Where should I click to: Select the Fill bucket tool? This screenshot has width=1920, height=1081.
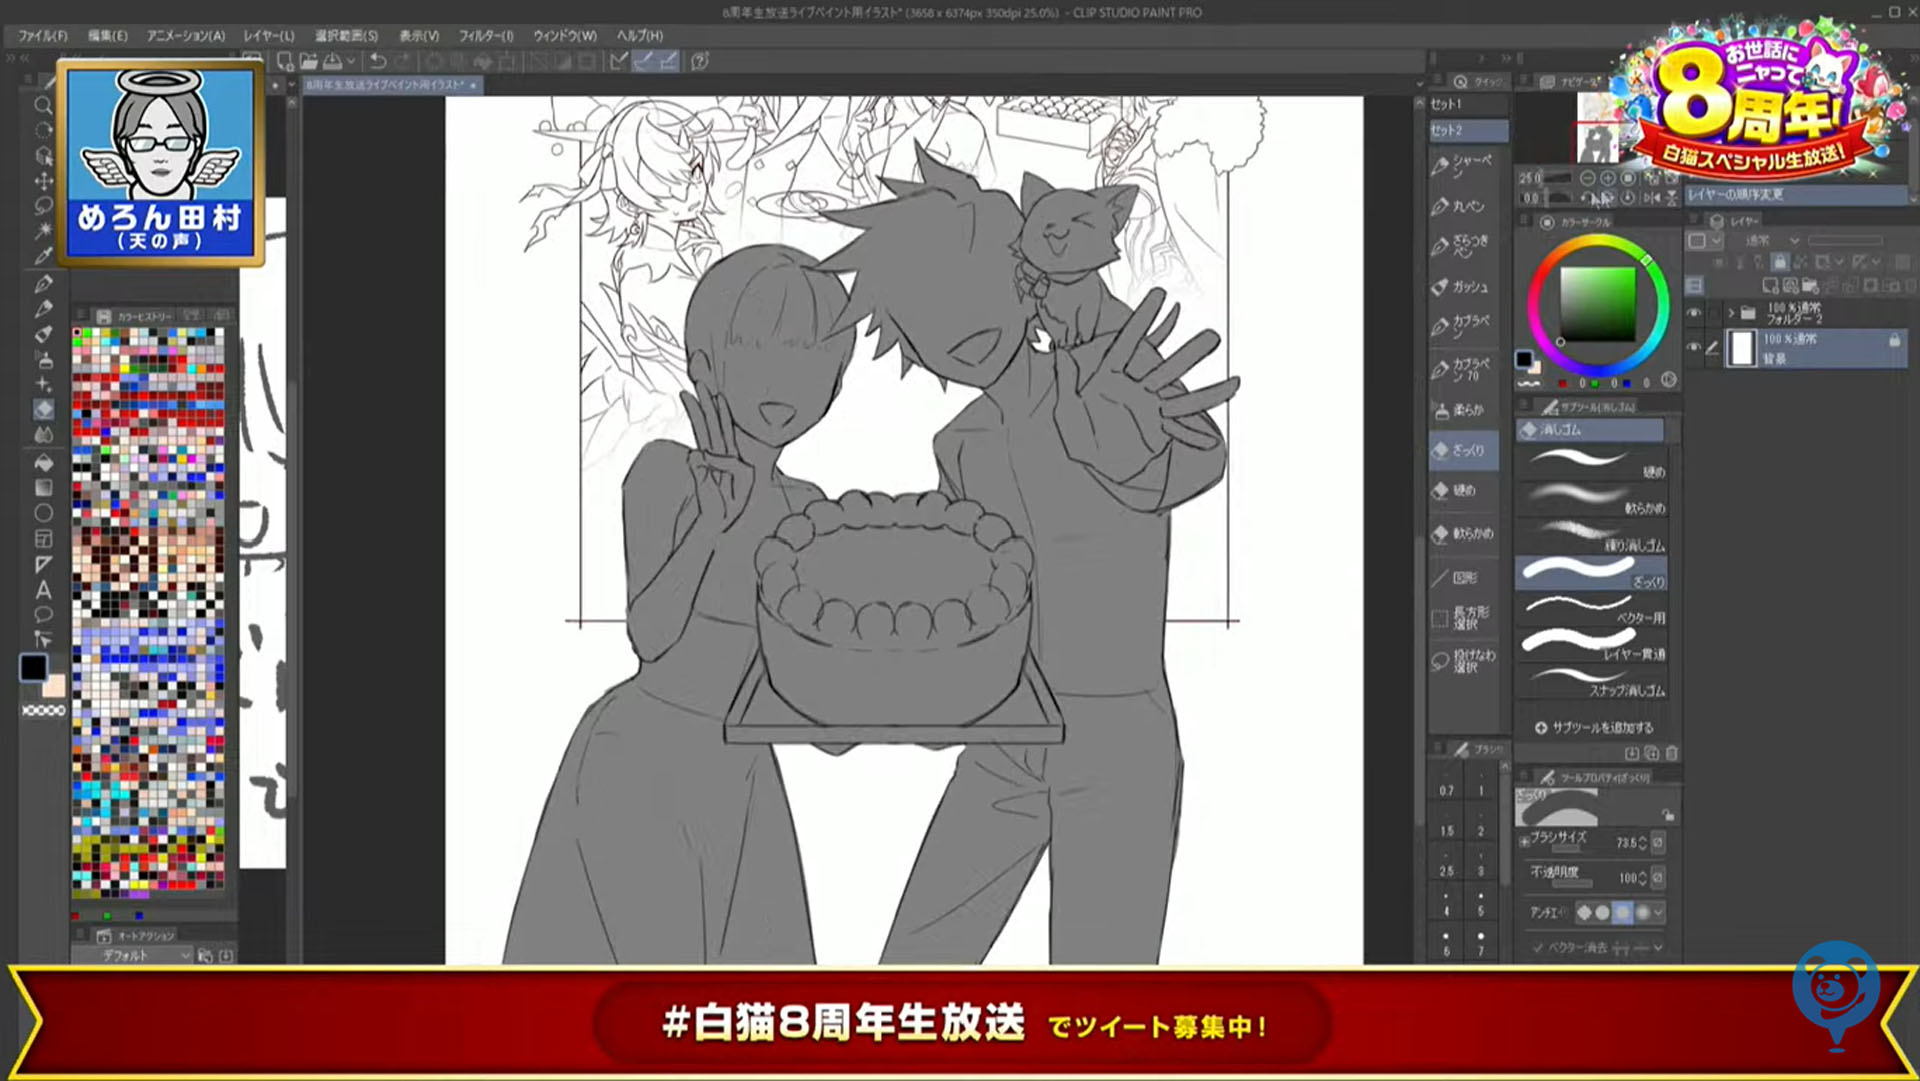[44, 463]
